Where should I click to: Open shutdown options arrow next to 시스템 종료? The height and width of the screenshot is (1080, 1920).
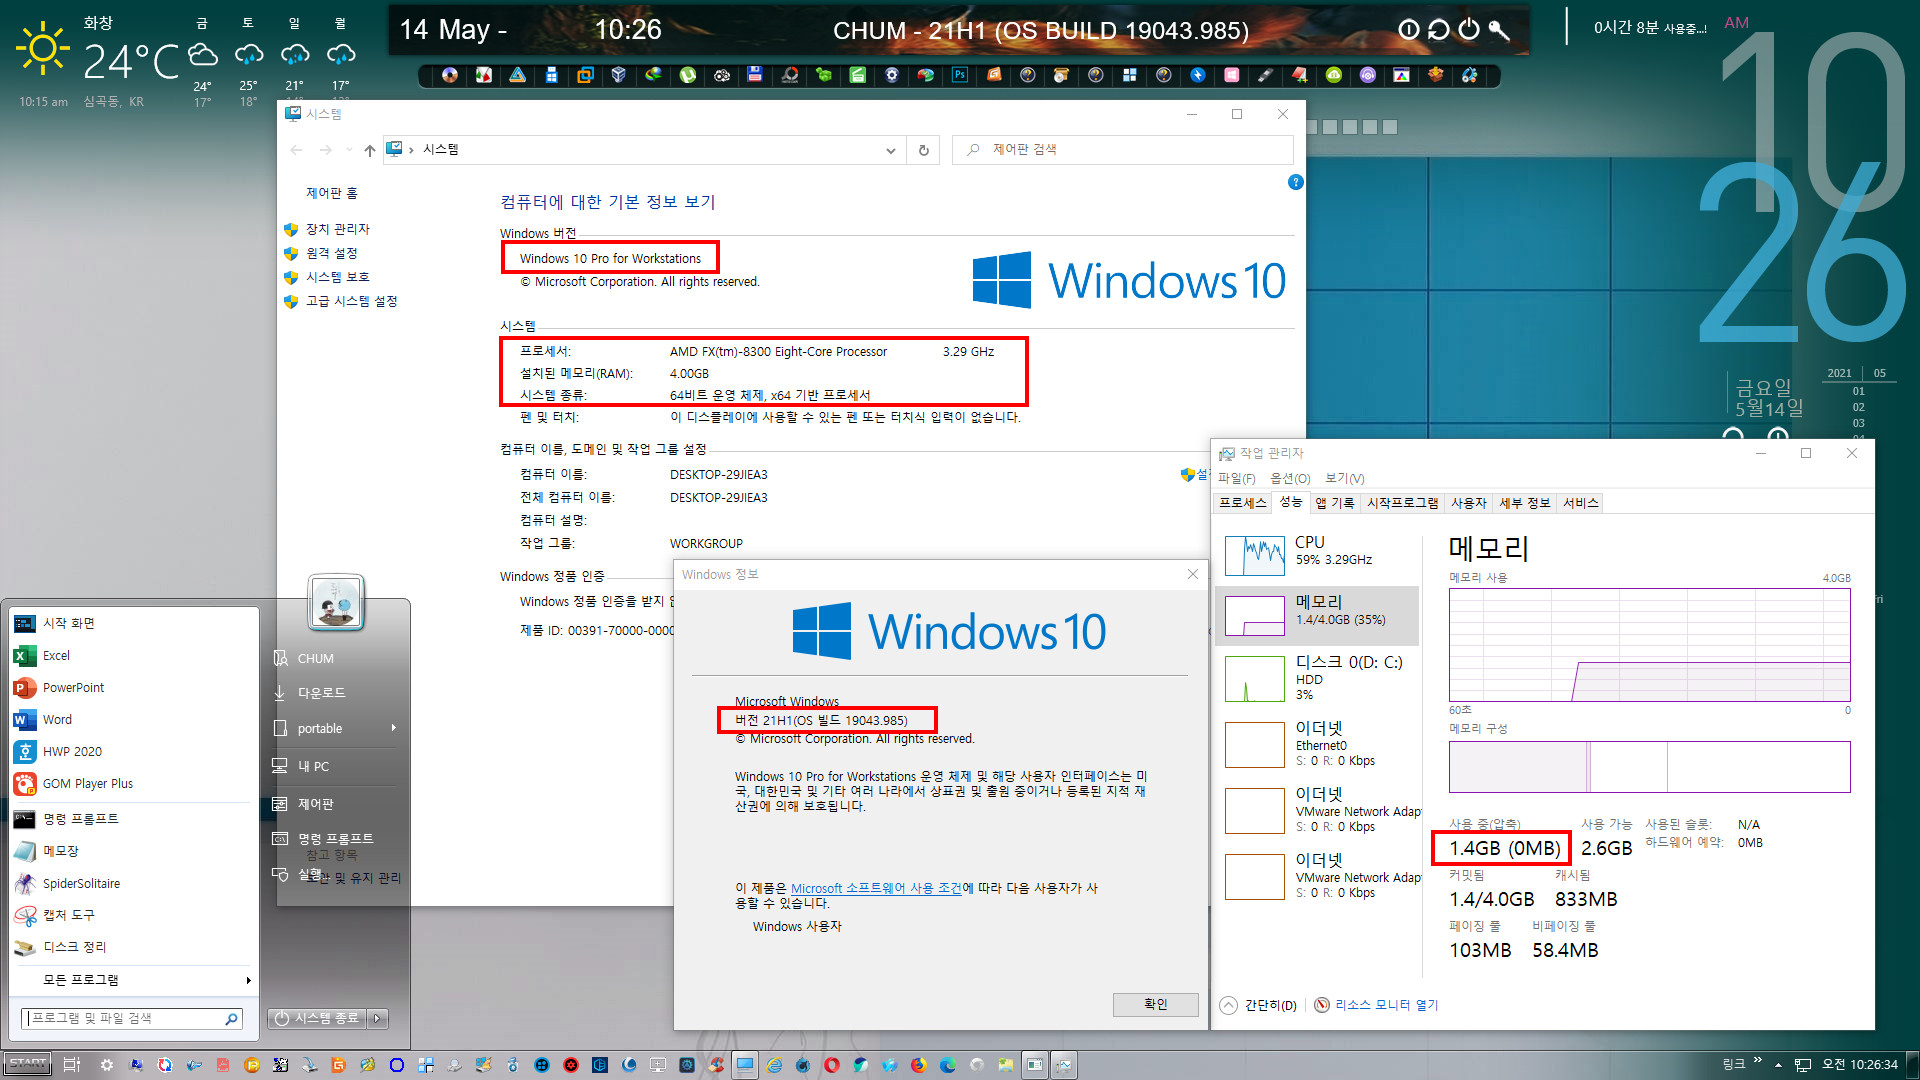[x=377, y=1018]
